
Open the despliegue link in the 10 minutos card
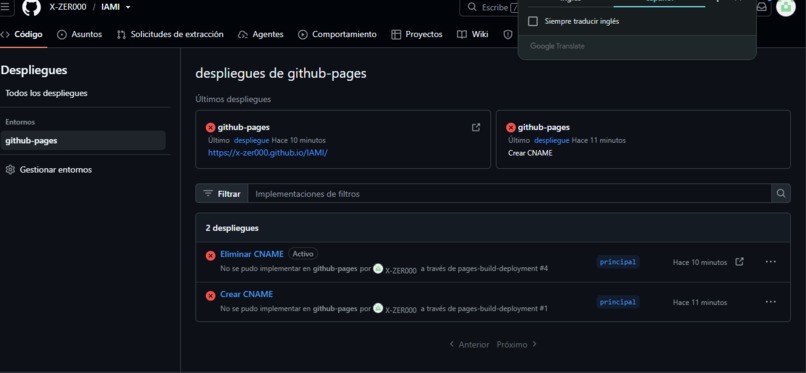(251, 140)
